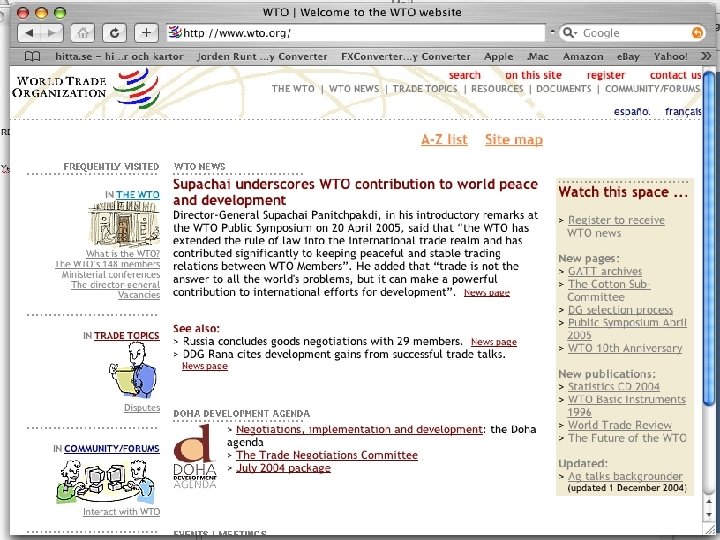This screenshot has width=720, height=540.
Task: Click the scrollbar down arrow
Action: (709, 513)
